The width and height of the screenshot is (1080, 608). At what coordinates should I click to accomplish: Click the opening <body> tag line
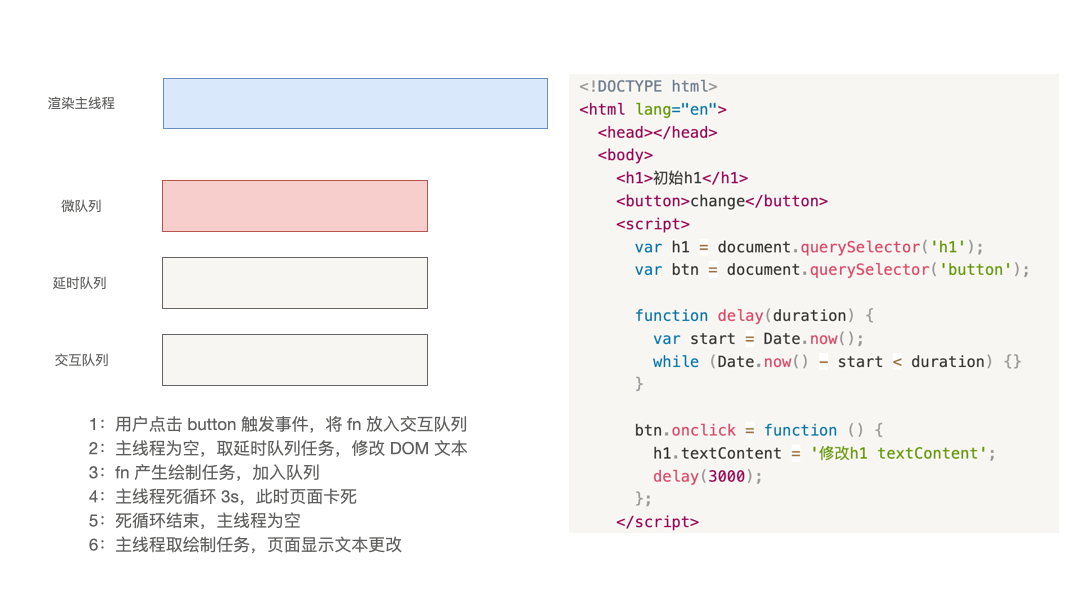(625, 155)
